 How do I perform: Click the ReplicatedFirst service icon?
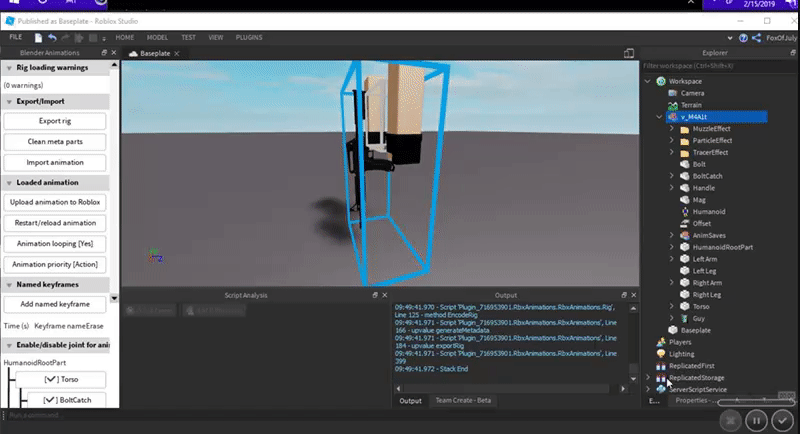661,366
